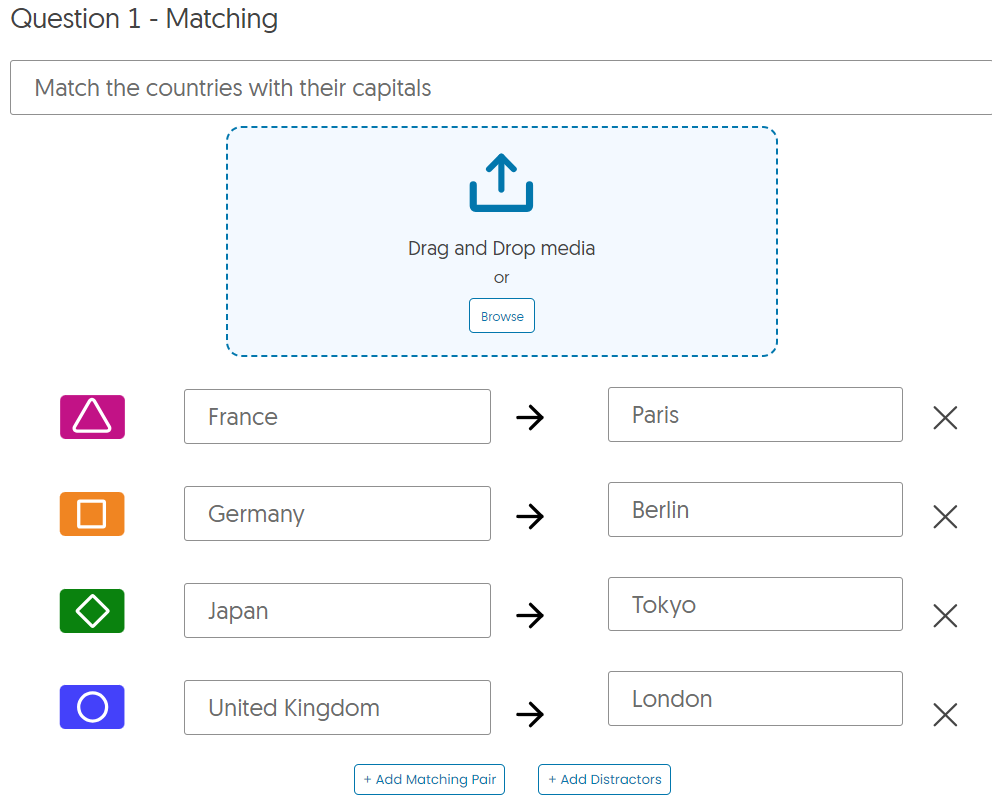Delete the United Kingdom–London pair
This screenshot has width=992, height=809.
click(x=945, y=715)
